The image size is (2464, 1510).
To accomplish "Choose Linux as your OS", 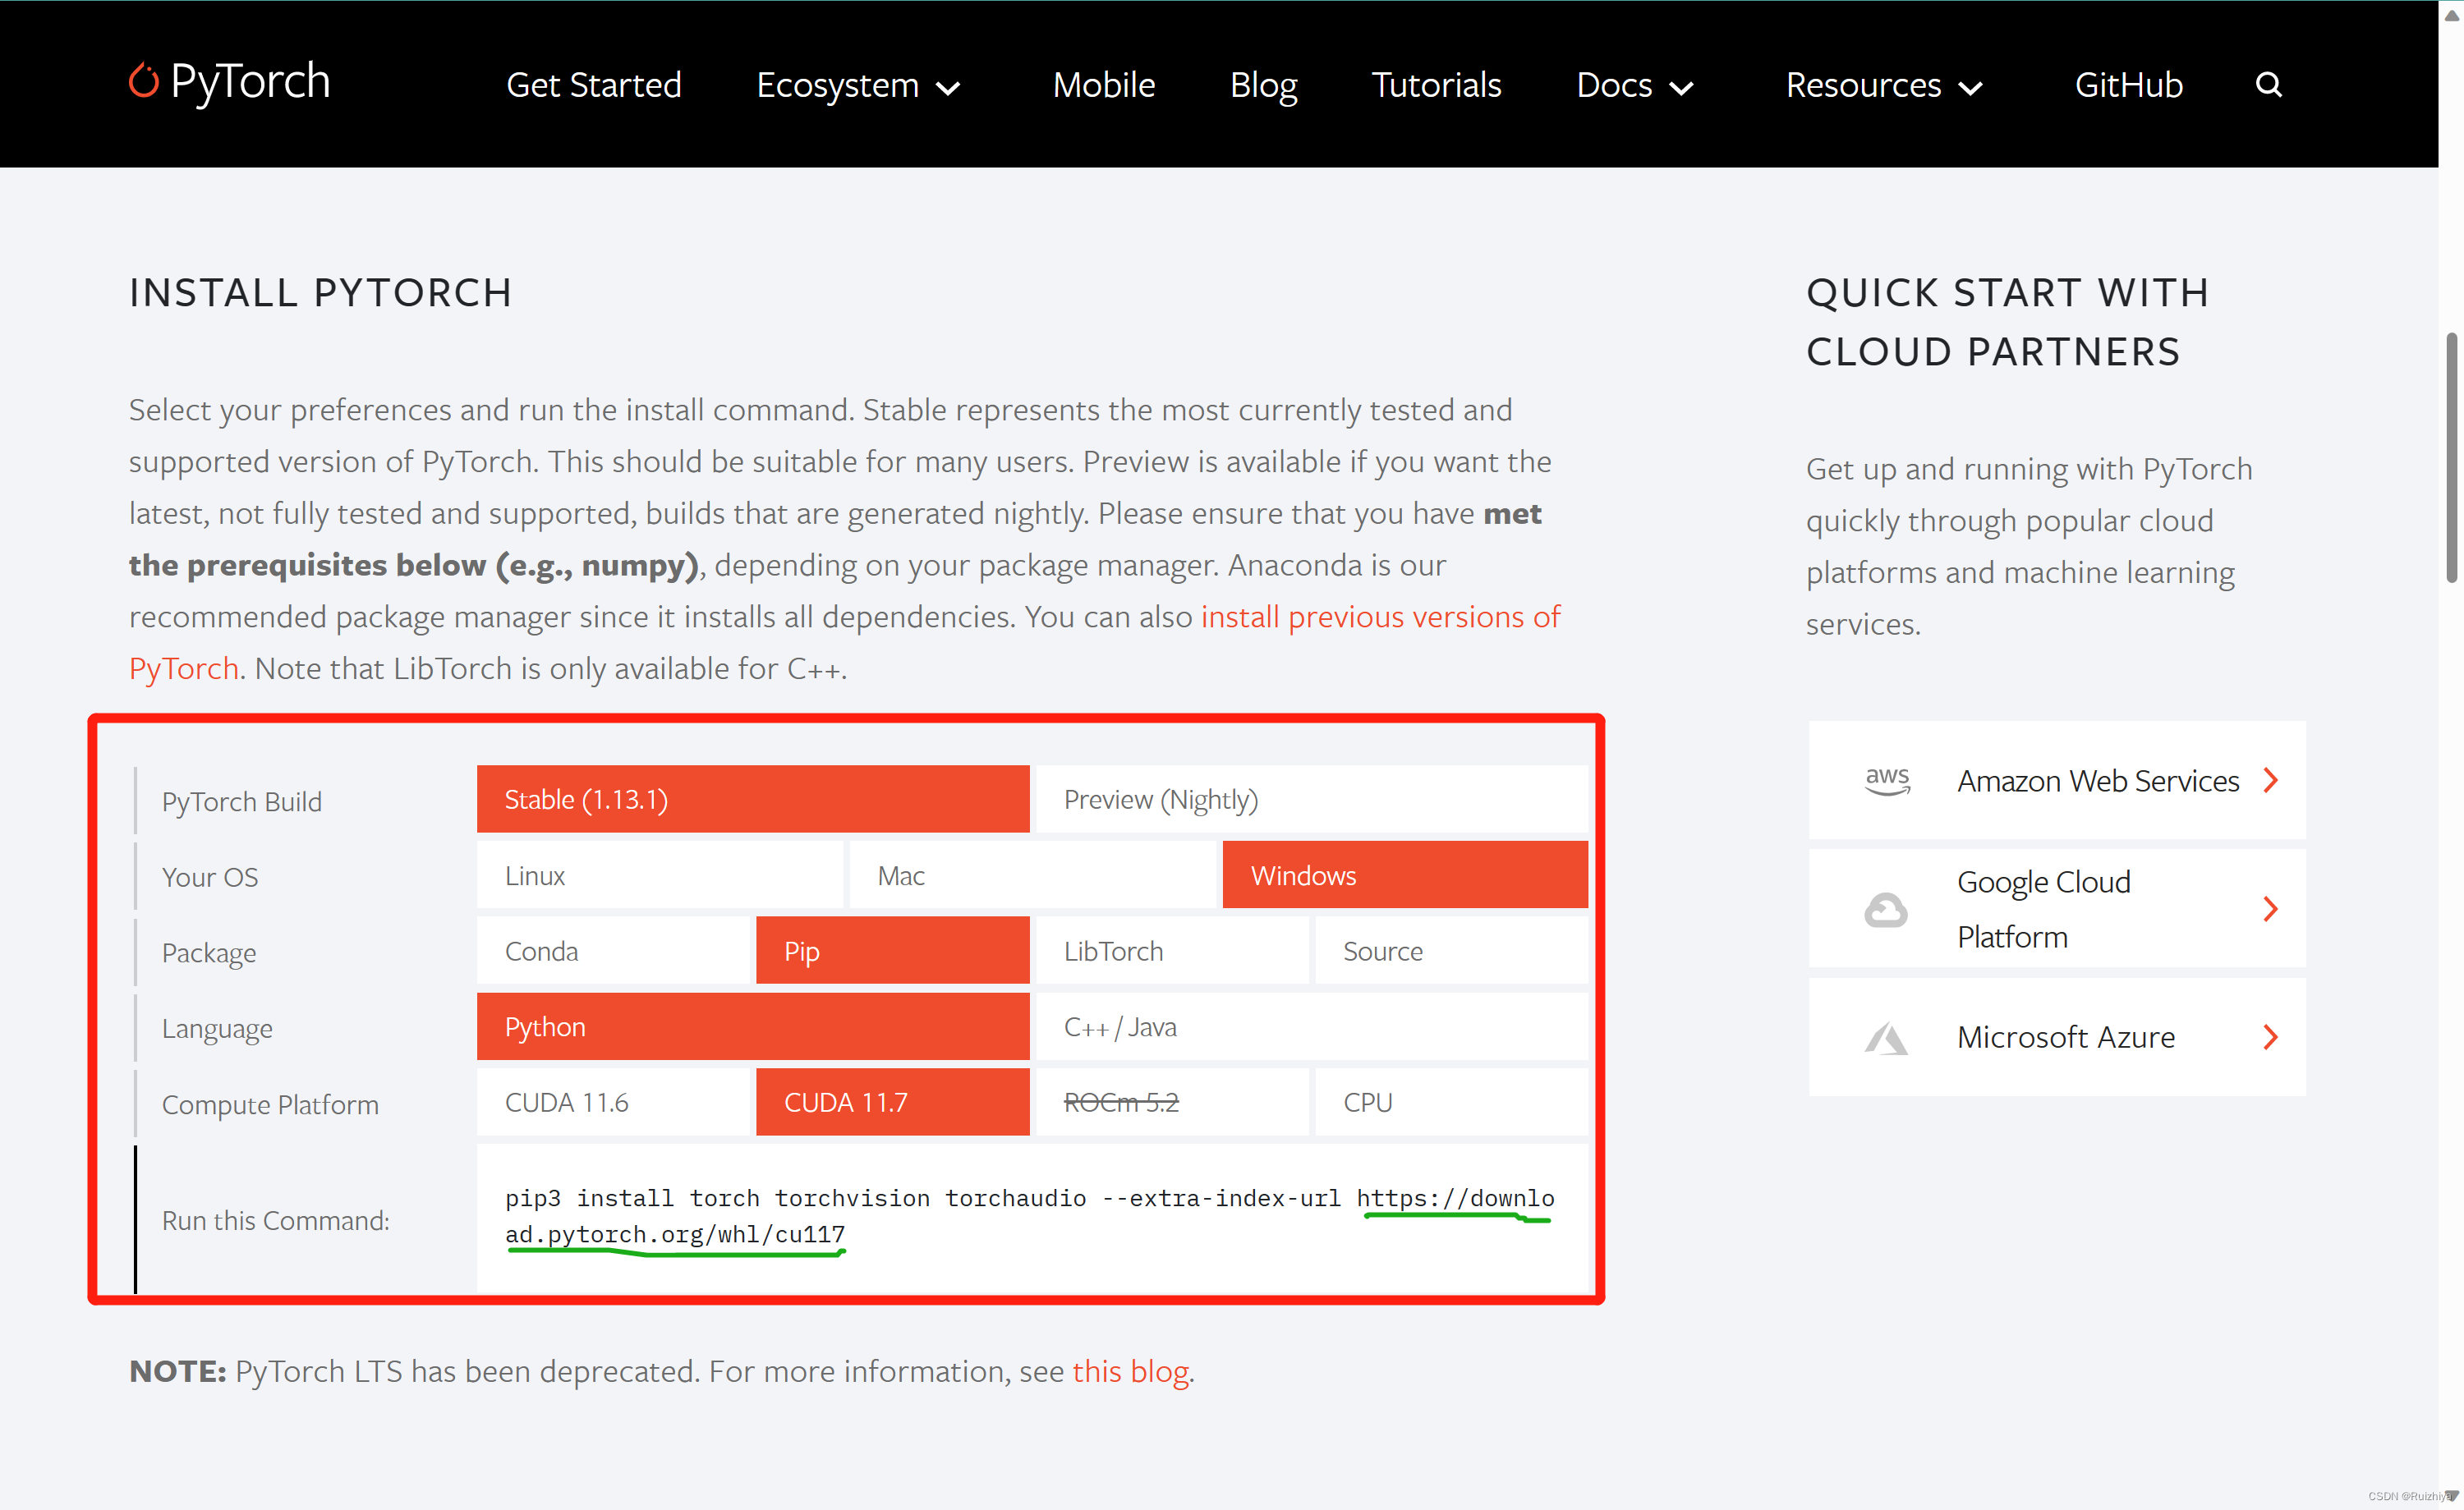I will (x=660, y=875).
